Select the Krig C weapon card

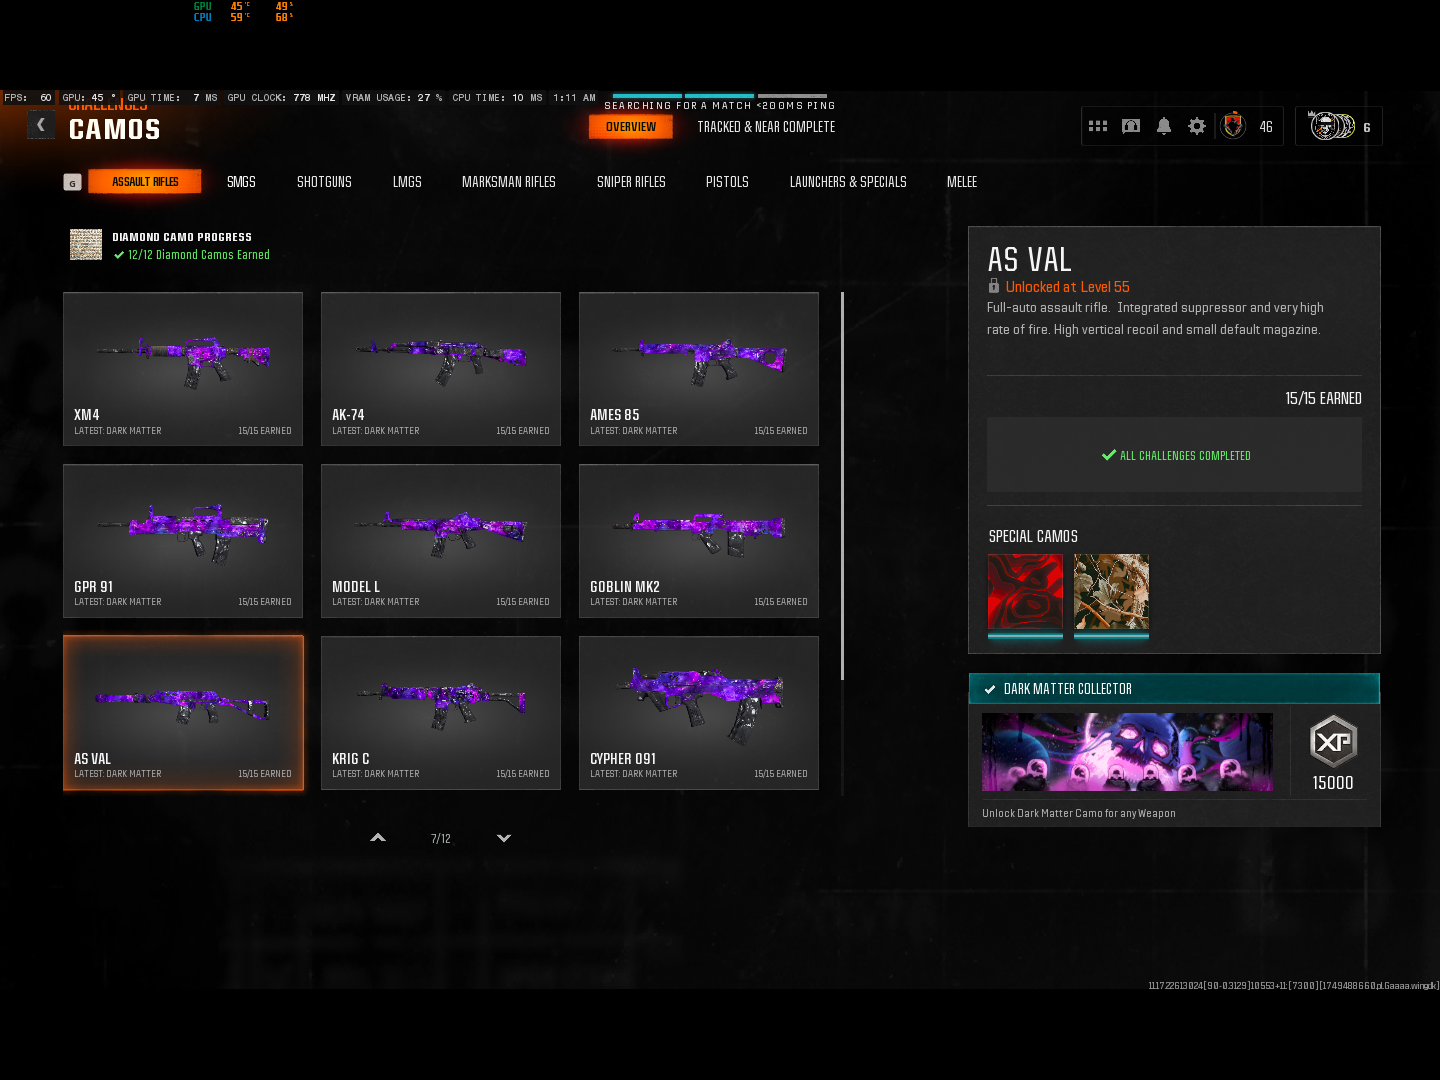[440, 713]
